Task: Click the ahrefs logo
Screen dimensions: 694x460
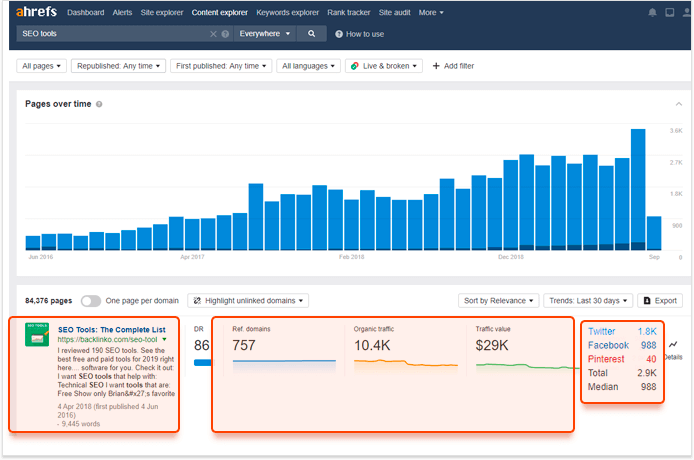Action: coord(36,12)
